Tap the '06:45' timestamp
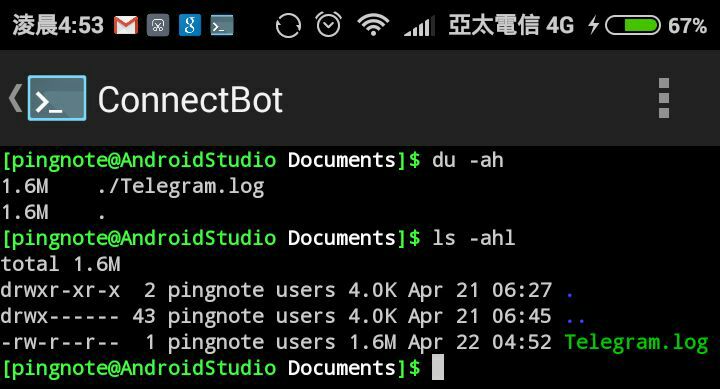The image size is (720, 389). (522, 316)
